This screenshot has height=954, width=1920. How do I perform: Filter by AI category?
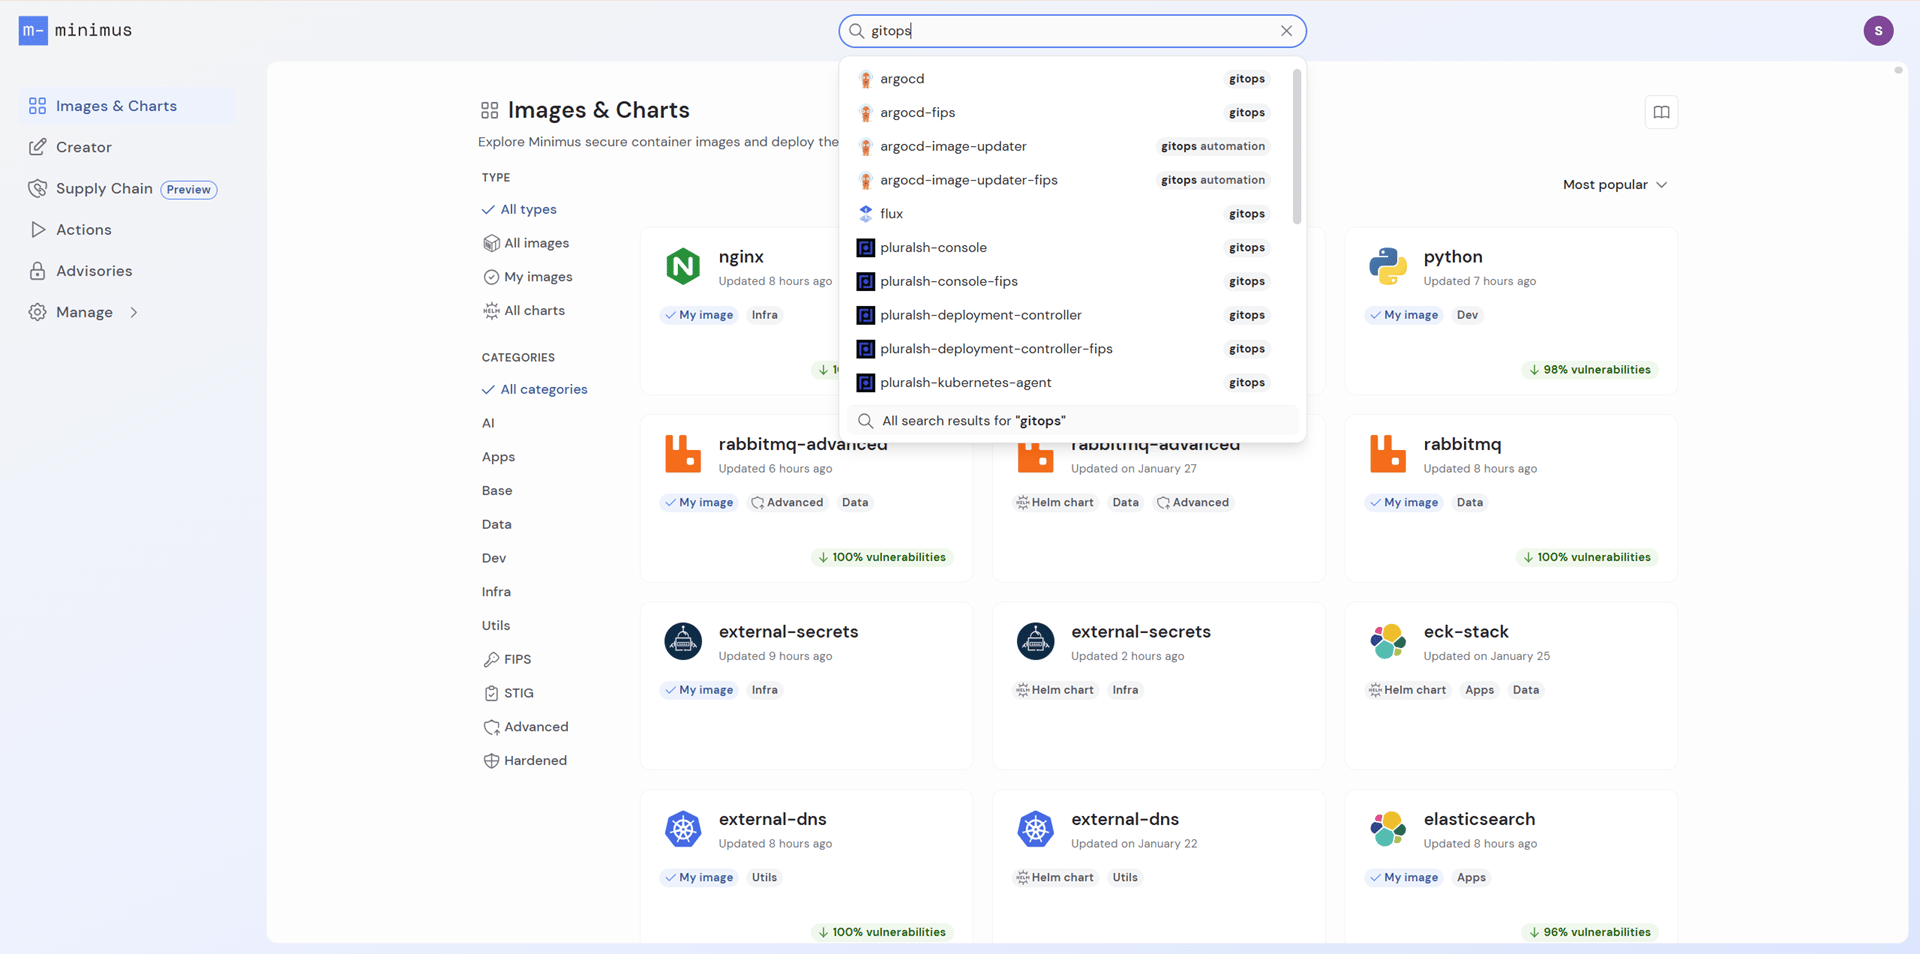pyautogui.click(x=488, y=424)
